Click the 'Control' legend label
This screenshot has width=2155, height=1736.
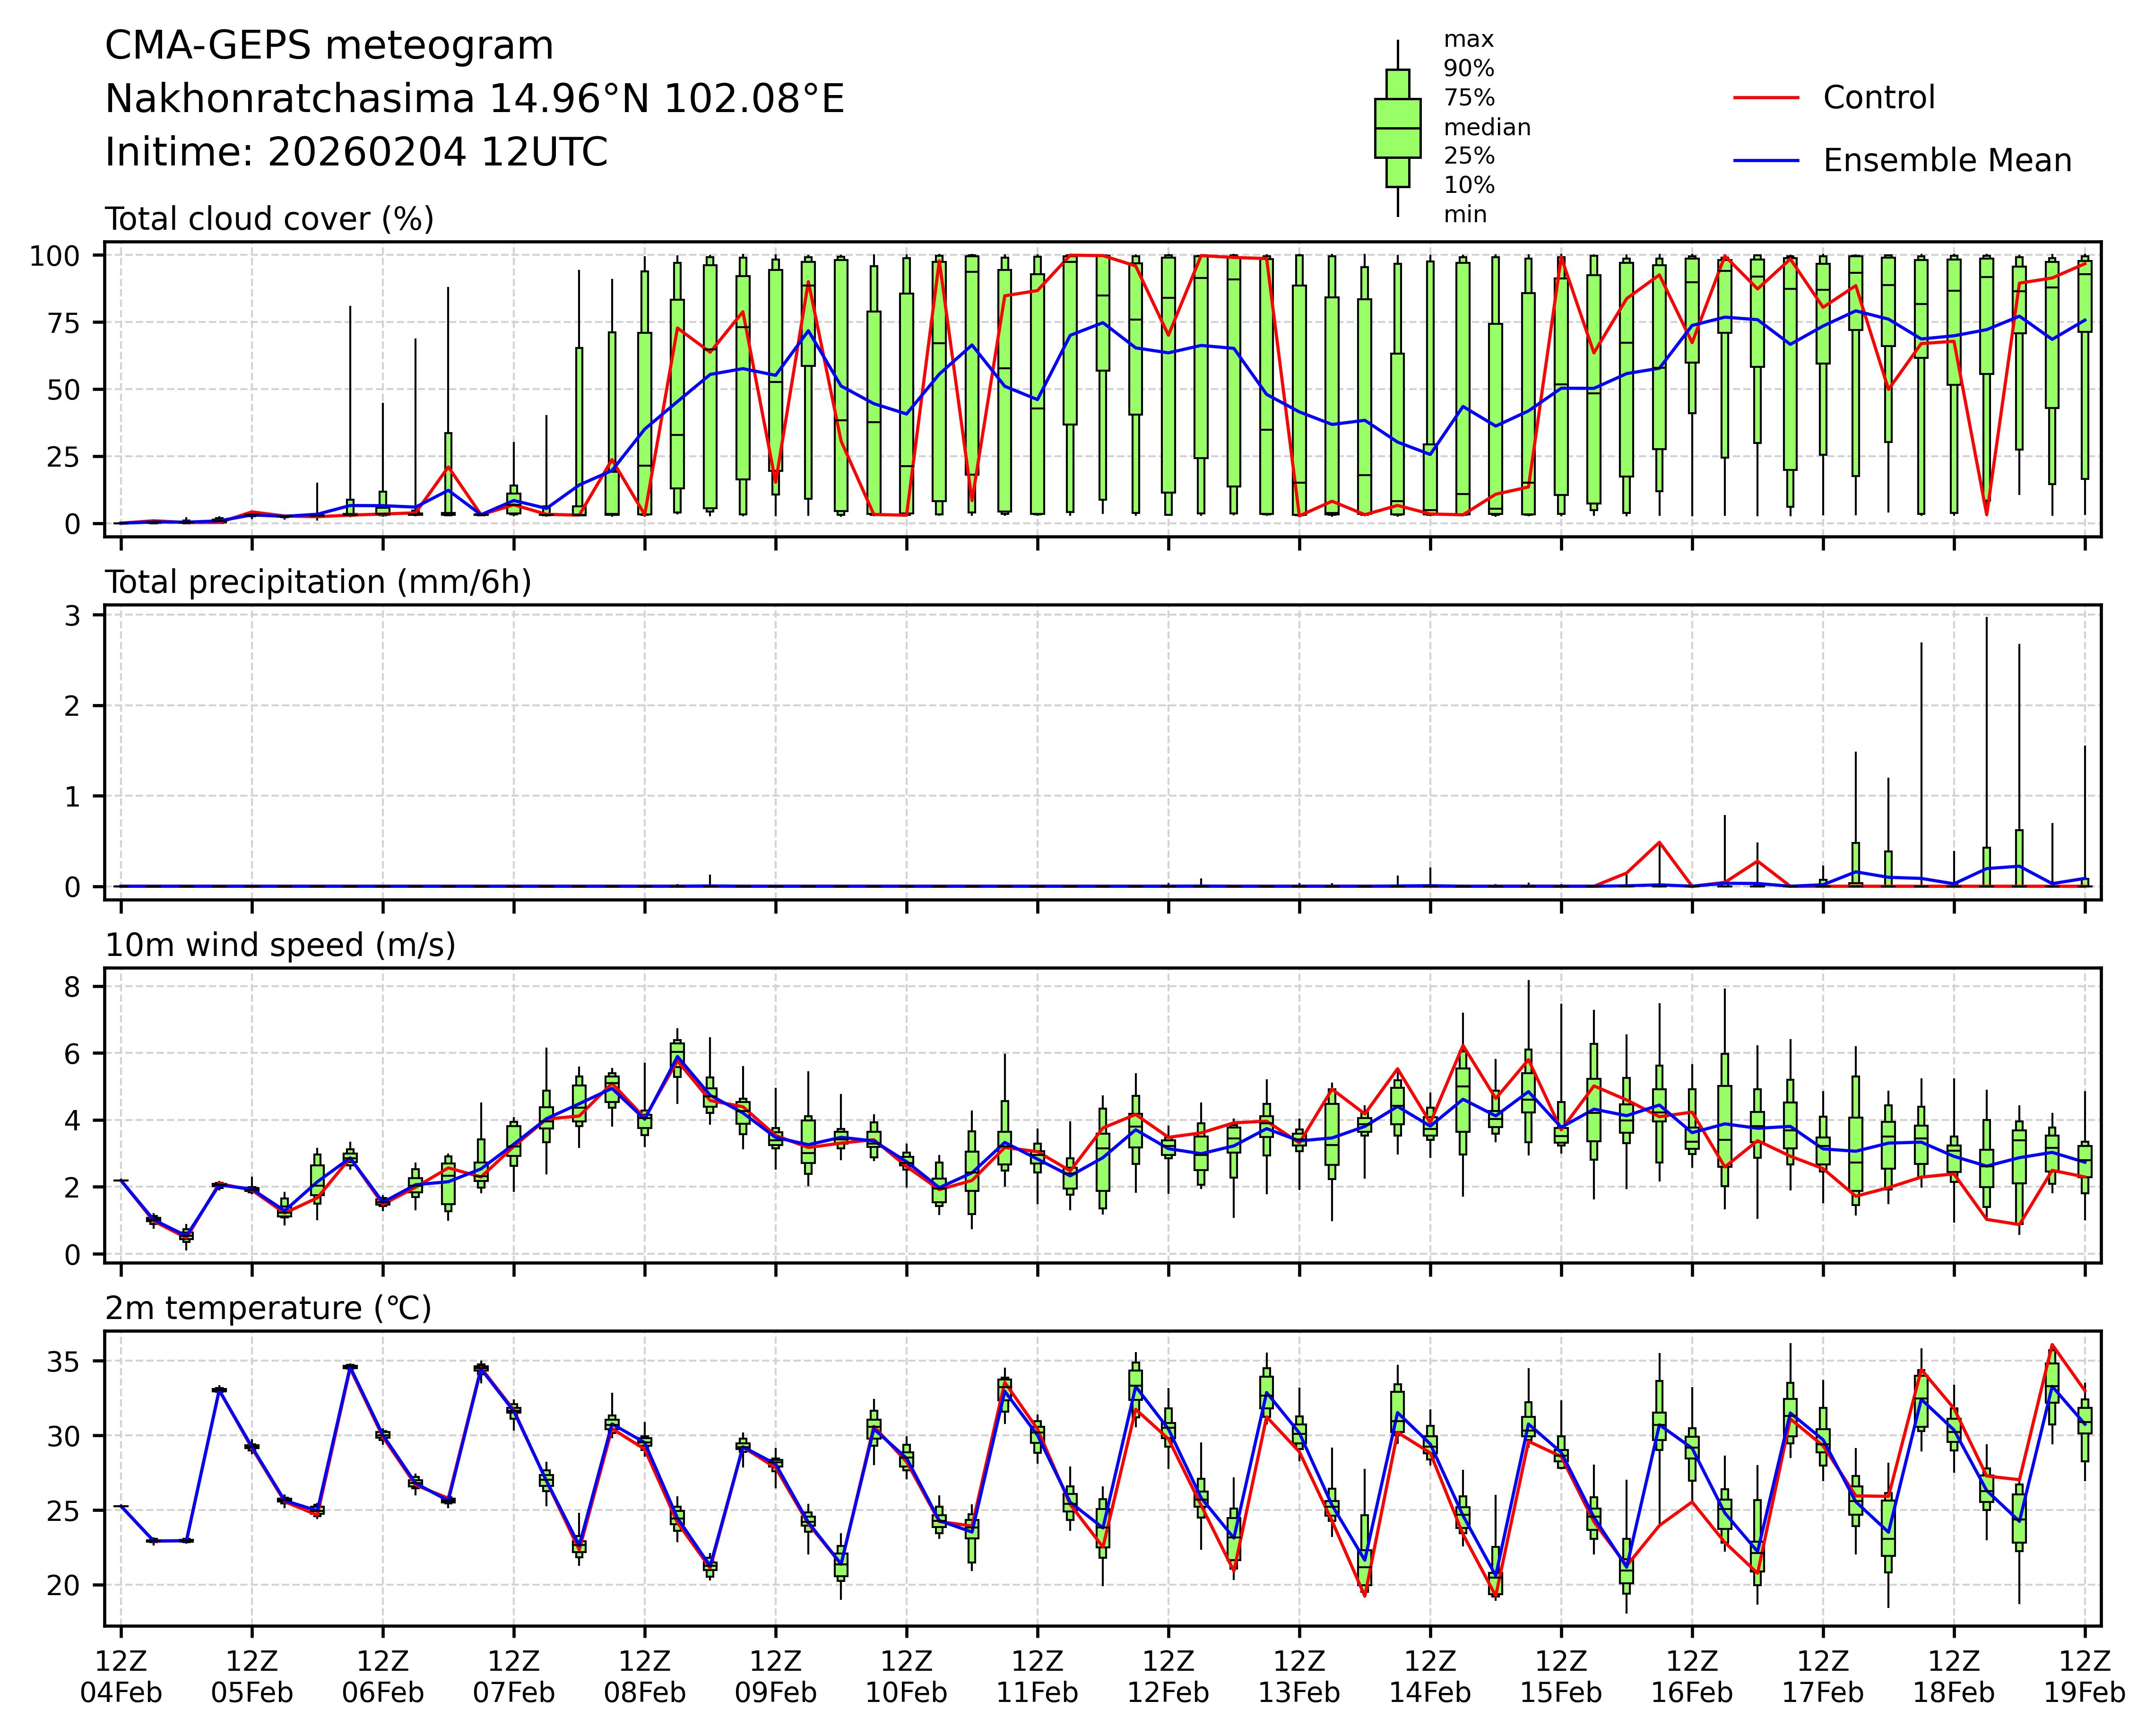pos(1878,98)
